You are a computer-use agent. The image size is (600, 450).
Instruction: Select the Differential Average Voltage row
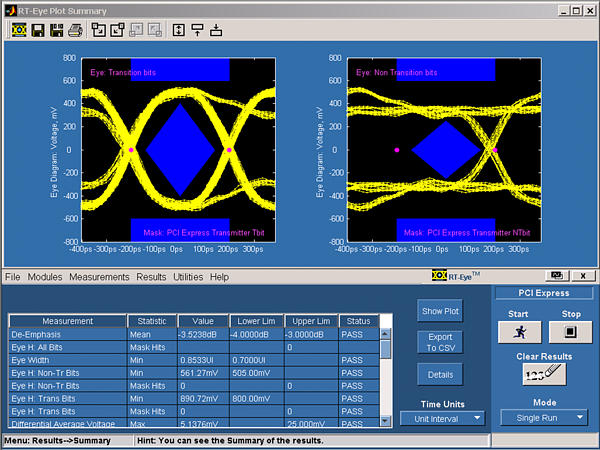tap(194, 423)
